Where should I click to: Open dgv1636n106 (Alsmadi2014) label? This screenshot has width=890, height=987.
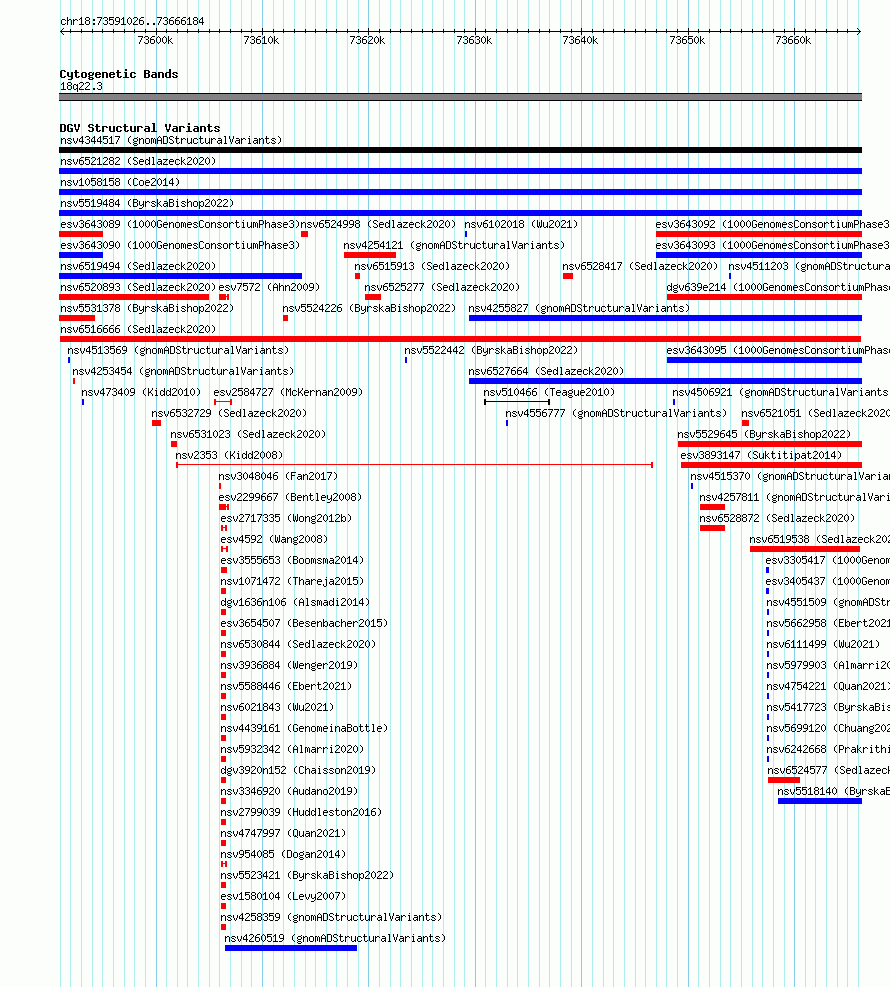pyautogui.click(x=295, y=602)
